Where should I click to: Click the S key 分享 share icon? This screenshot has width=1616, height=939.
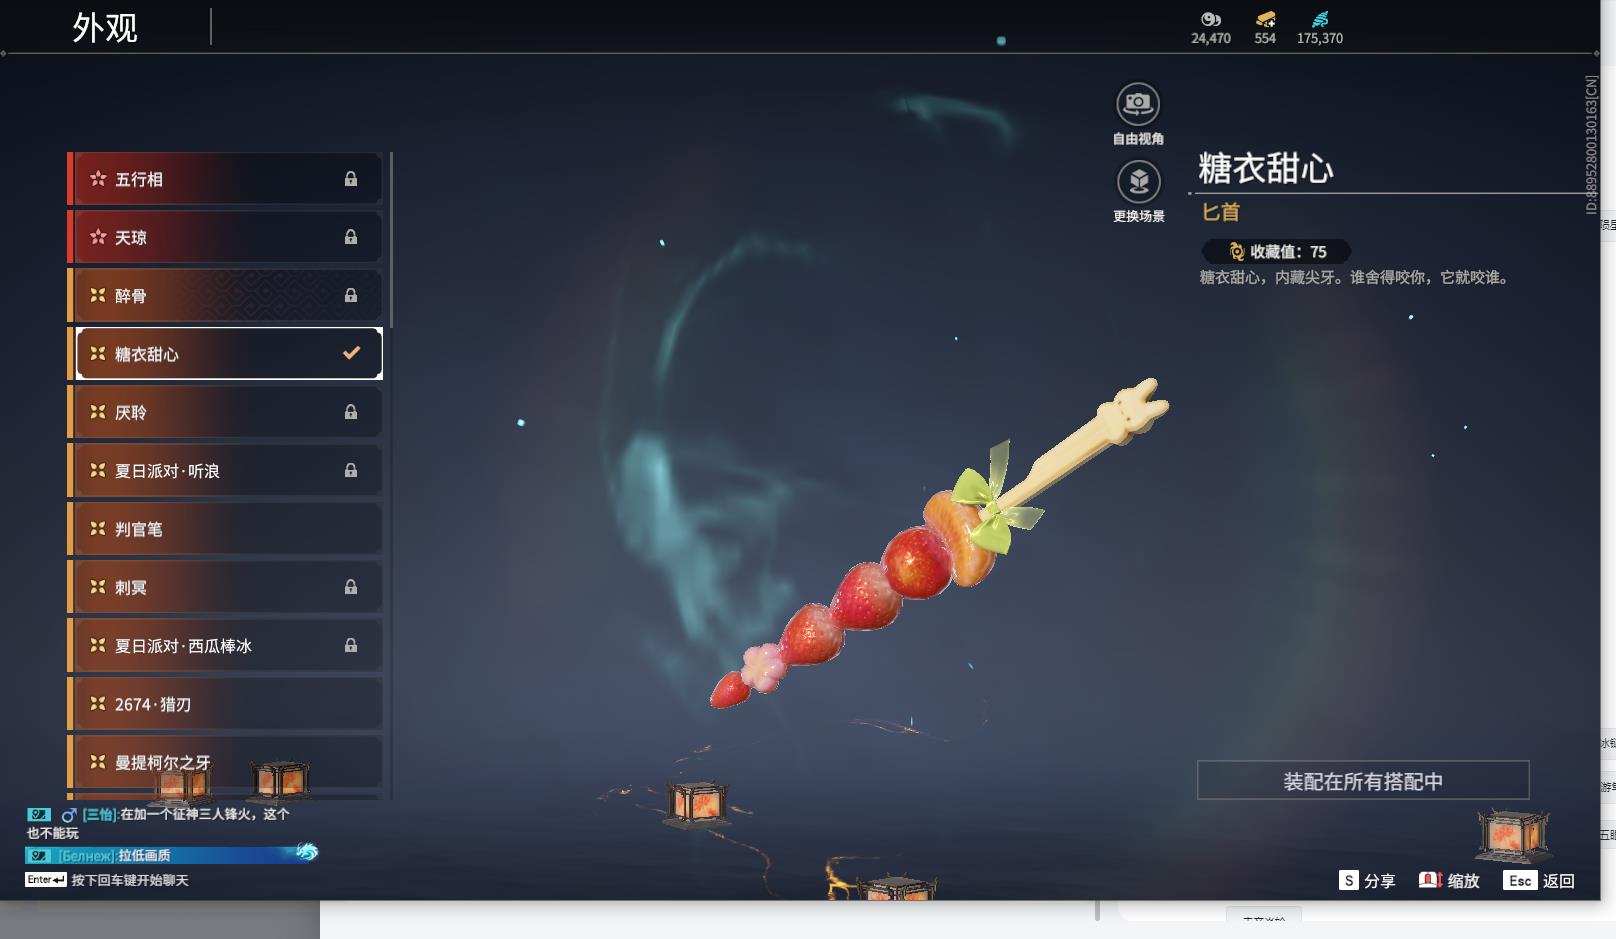pos(1349,880)
